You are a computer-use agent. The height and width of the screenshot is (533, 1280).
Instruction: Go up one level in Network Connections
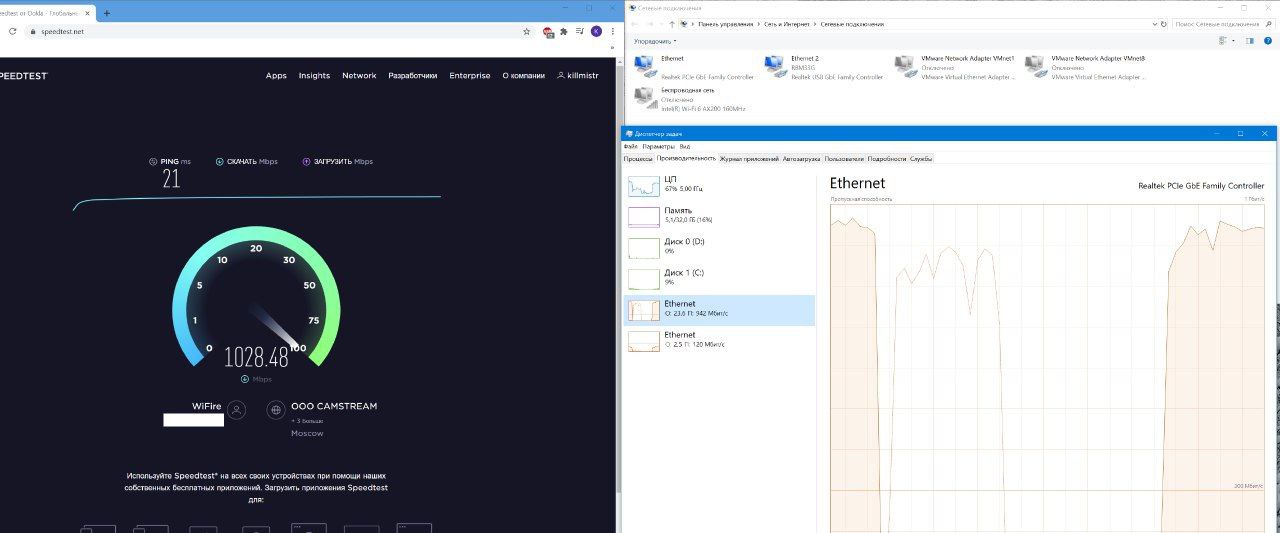click(x=670, y=23)
